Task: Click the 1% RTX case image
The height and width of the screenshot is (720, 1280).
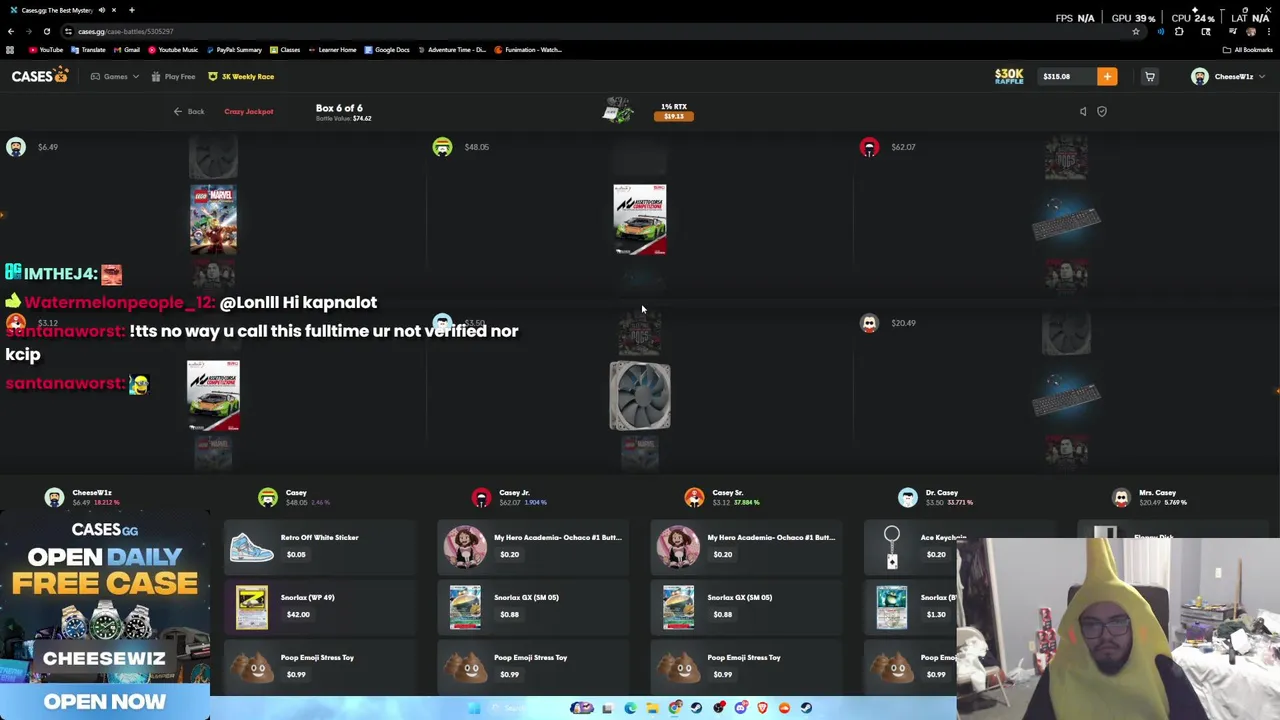Action: 618,110
